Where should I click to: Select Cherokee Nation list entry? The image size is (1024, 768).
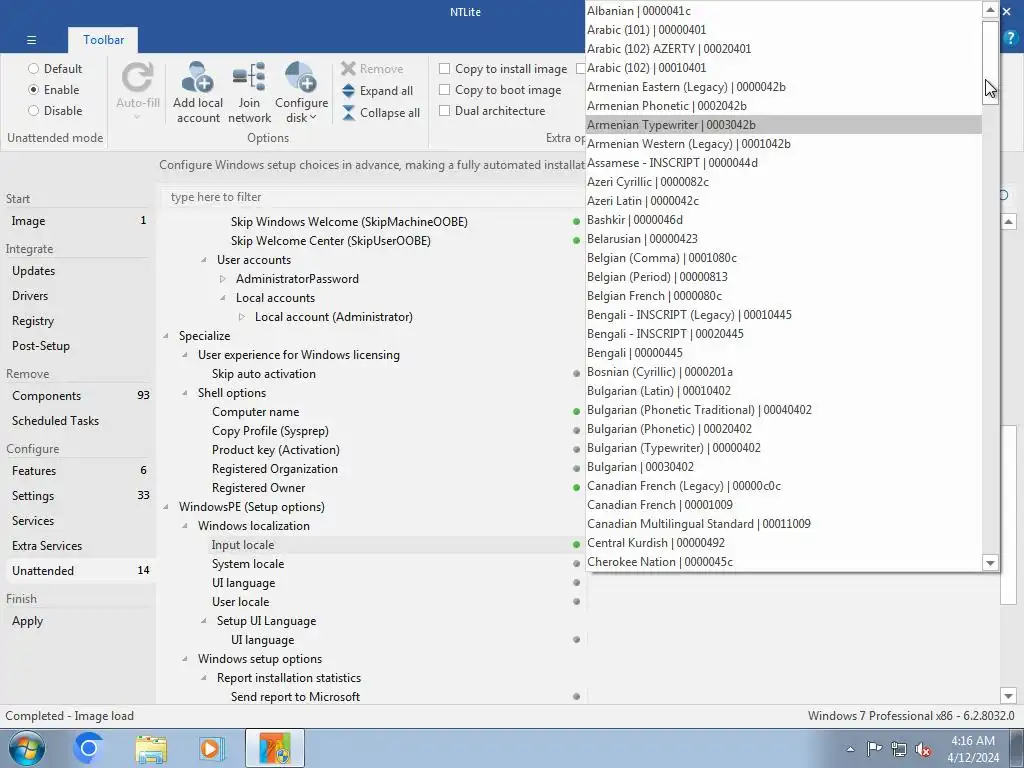point(784,562)
